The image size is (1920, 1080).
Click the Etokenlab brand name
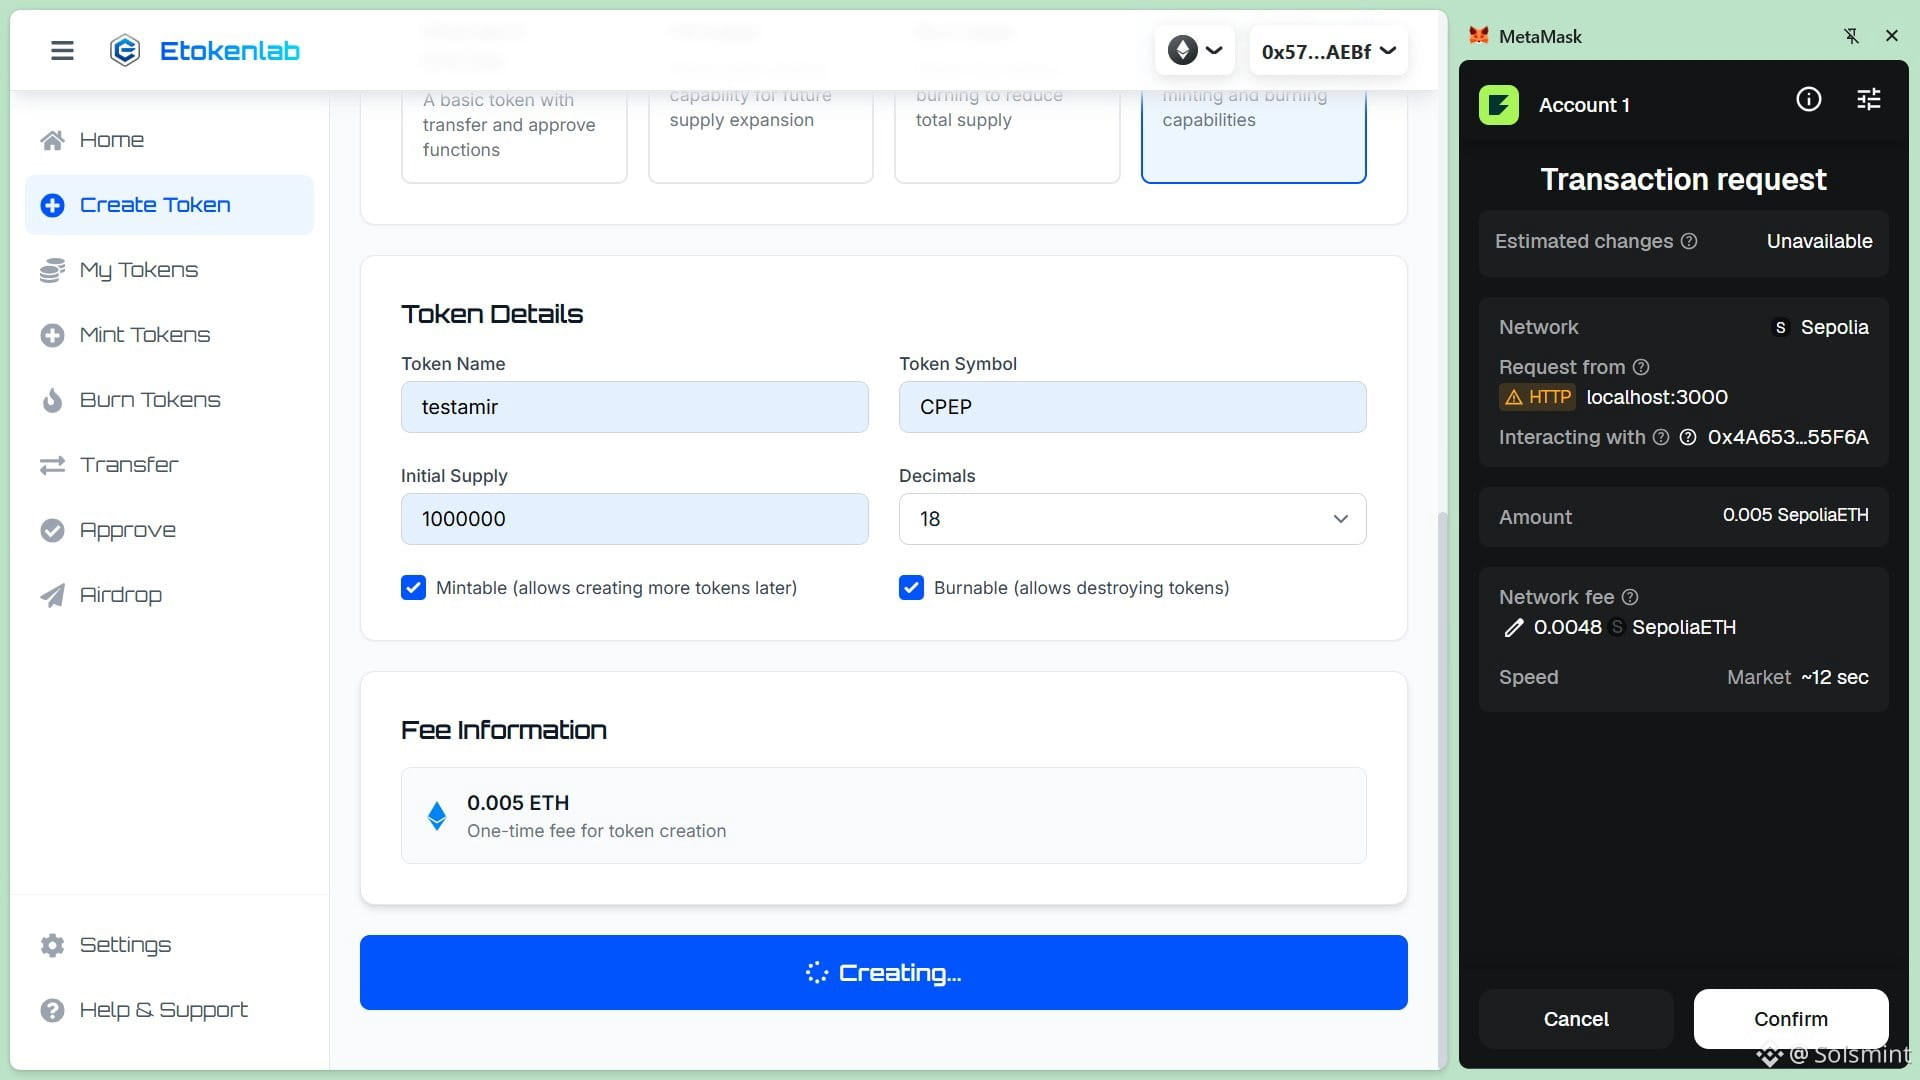(x=229, y=51)
